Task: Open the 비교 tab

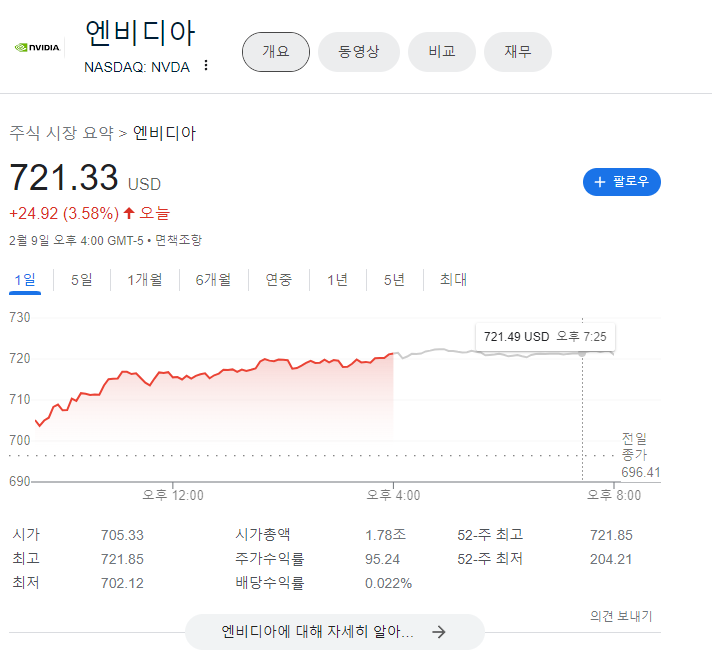Action: point(442,52)
